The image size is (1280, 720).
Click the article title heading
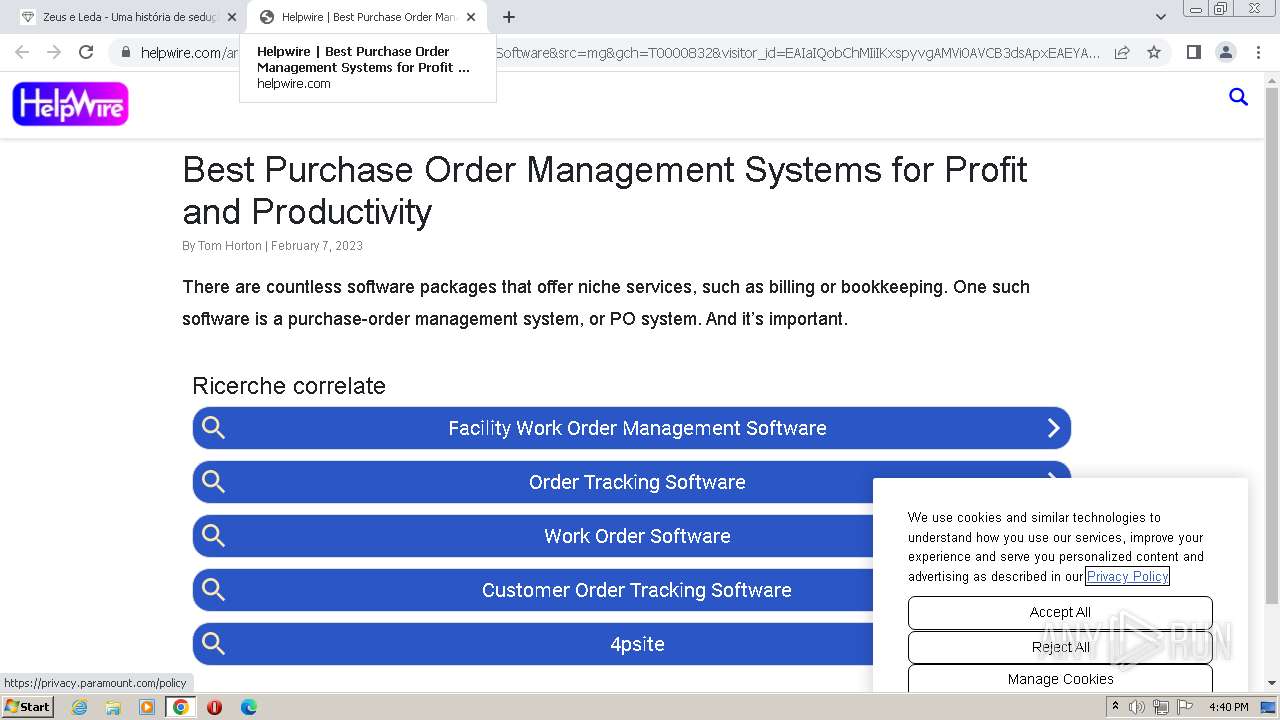click(x=605, y=190)
